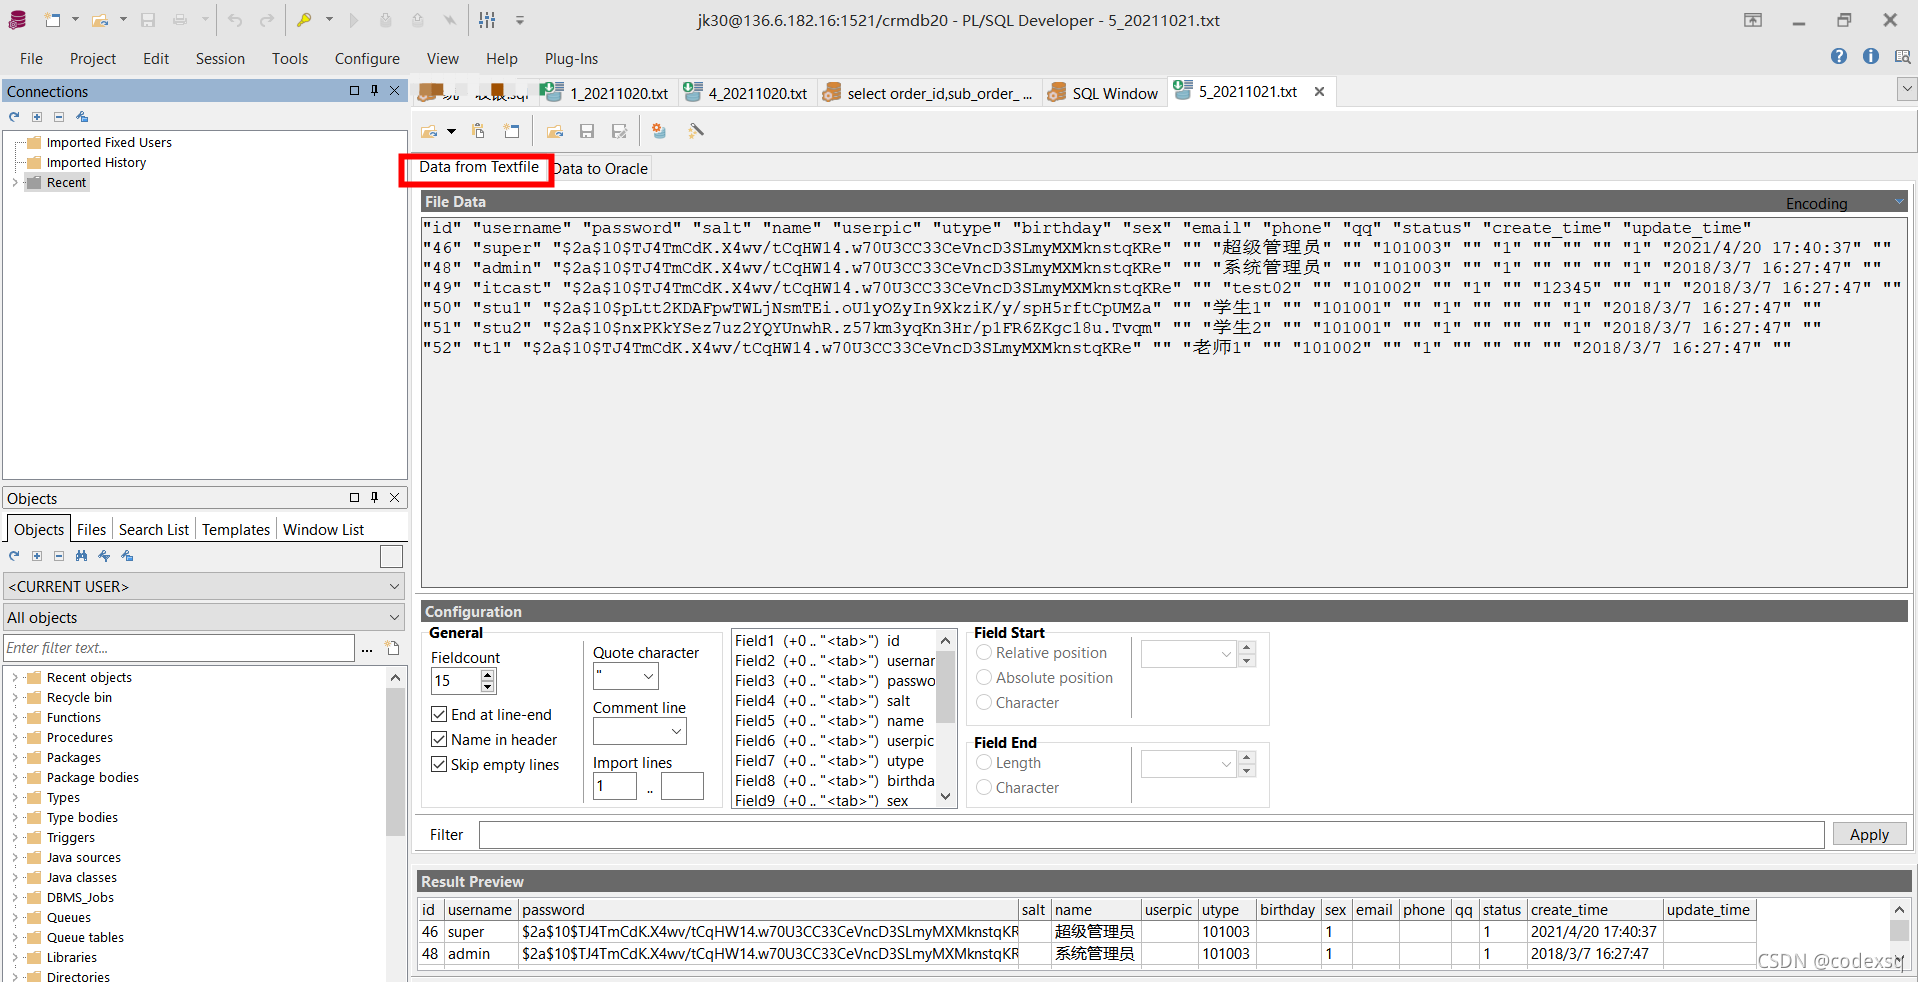Screen dimensions: 1918x982
Task: Click the Apply button next to Filter
Action: [1868, 834]
